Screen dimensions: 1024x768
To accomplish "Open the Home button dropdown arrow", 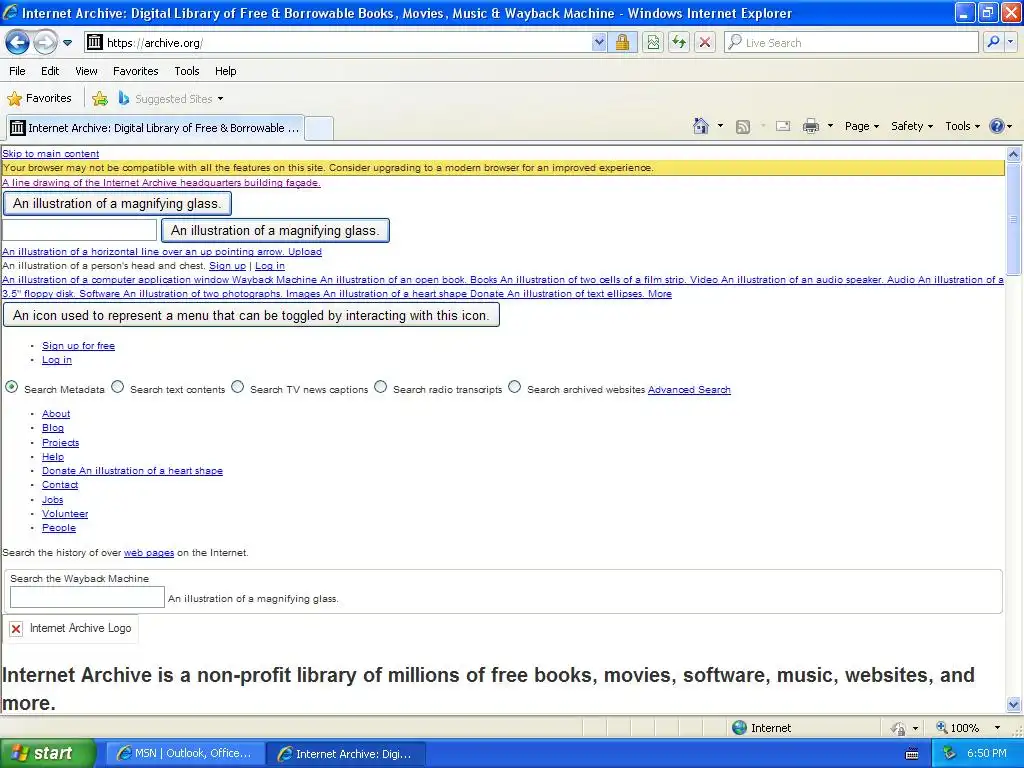I will (720, 126).
